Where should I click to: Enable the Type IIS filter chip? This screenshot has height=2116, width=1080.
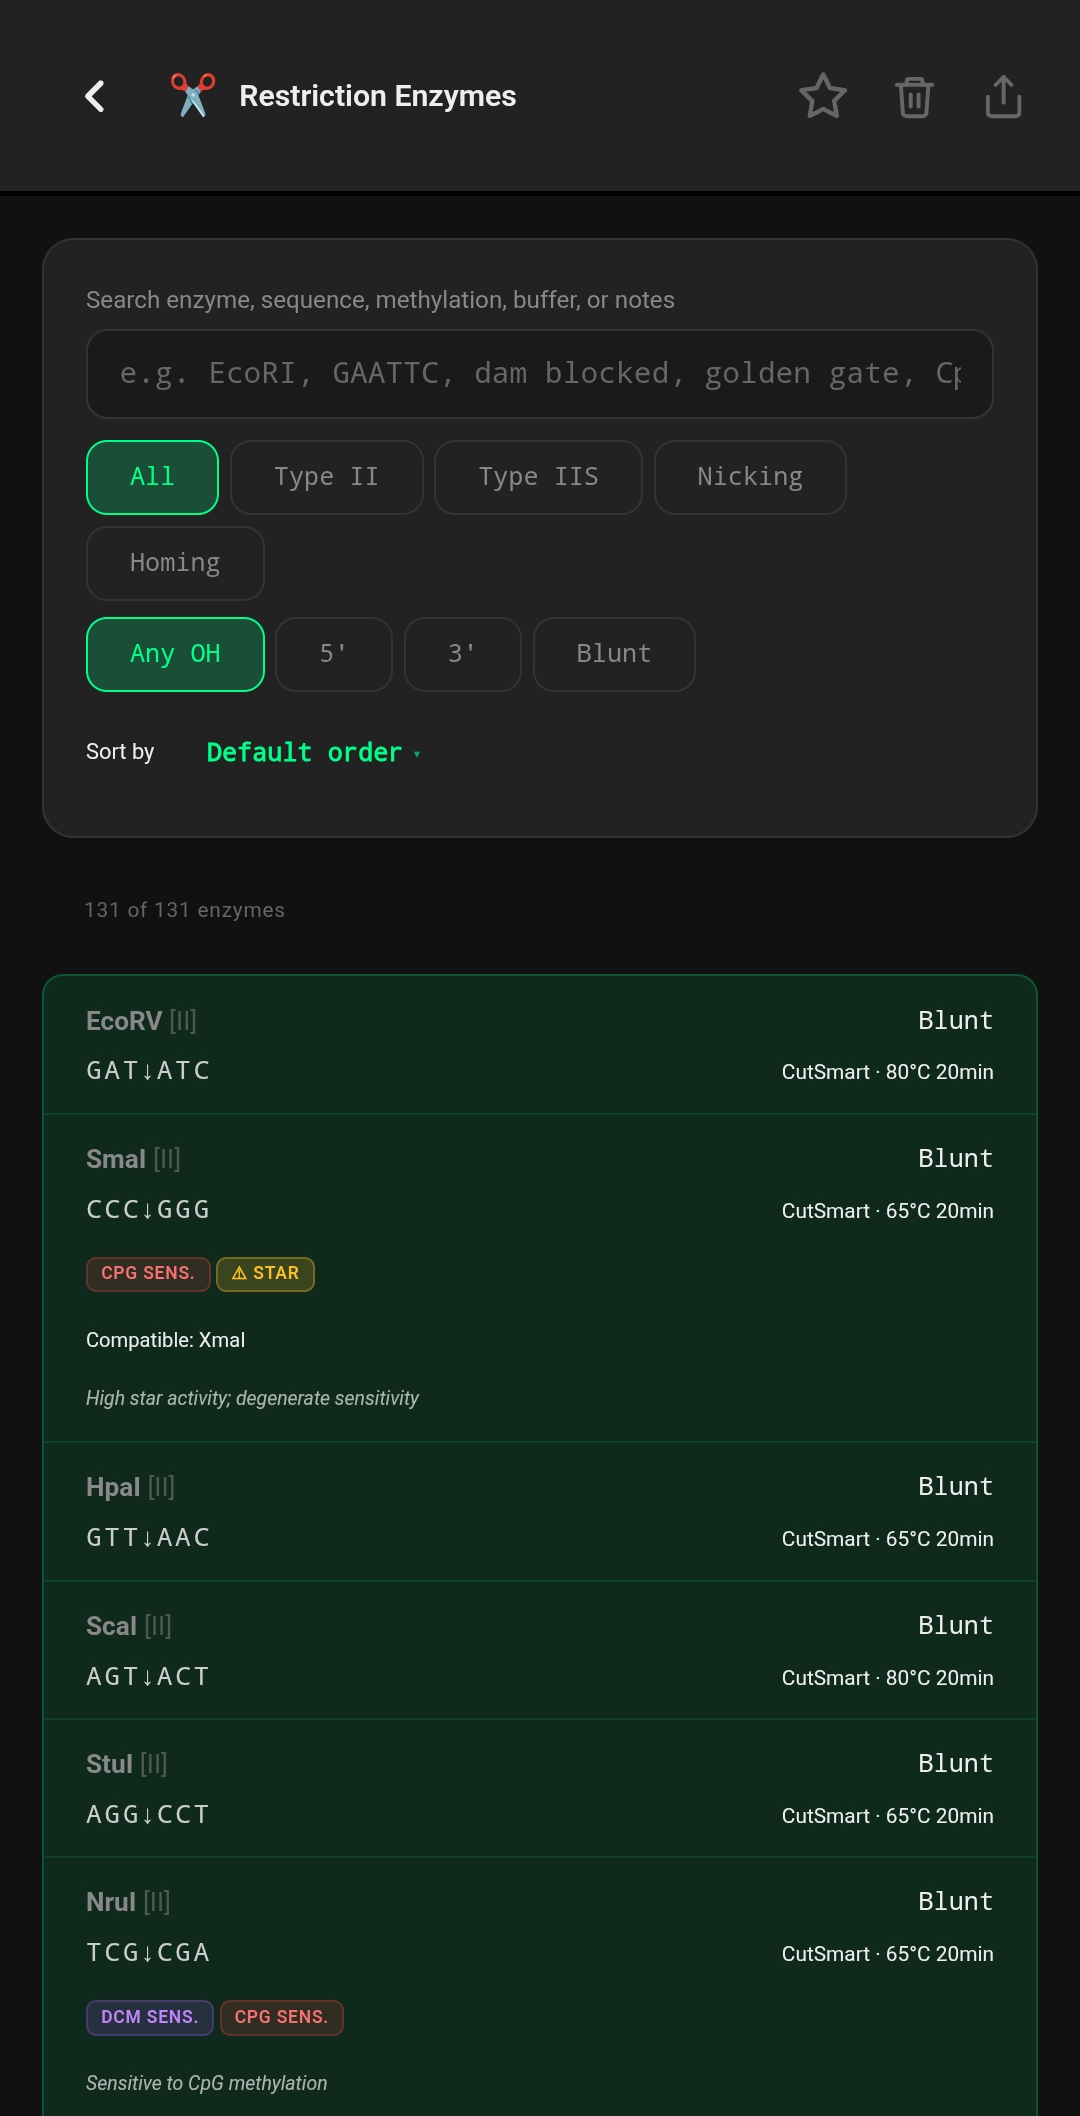tap(538, 477)
